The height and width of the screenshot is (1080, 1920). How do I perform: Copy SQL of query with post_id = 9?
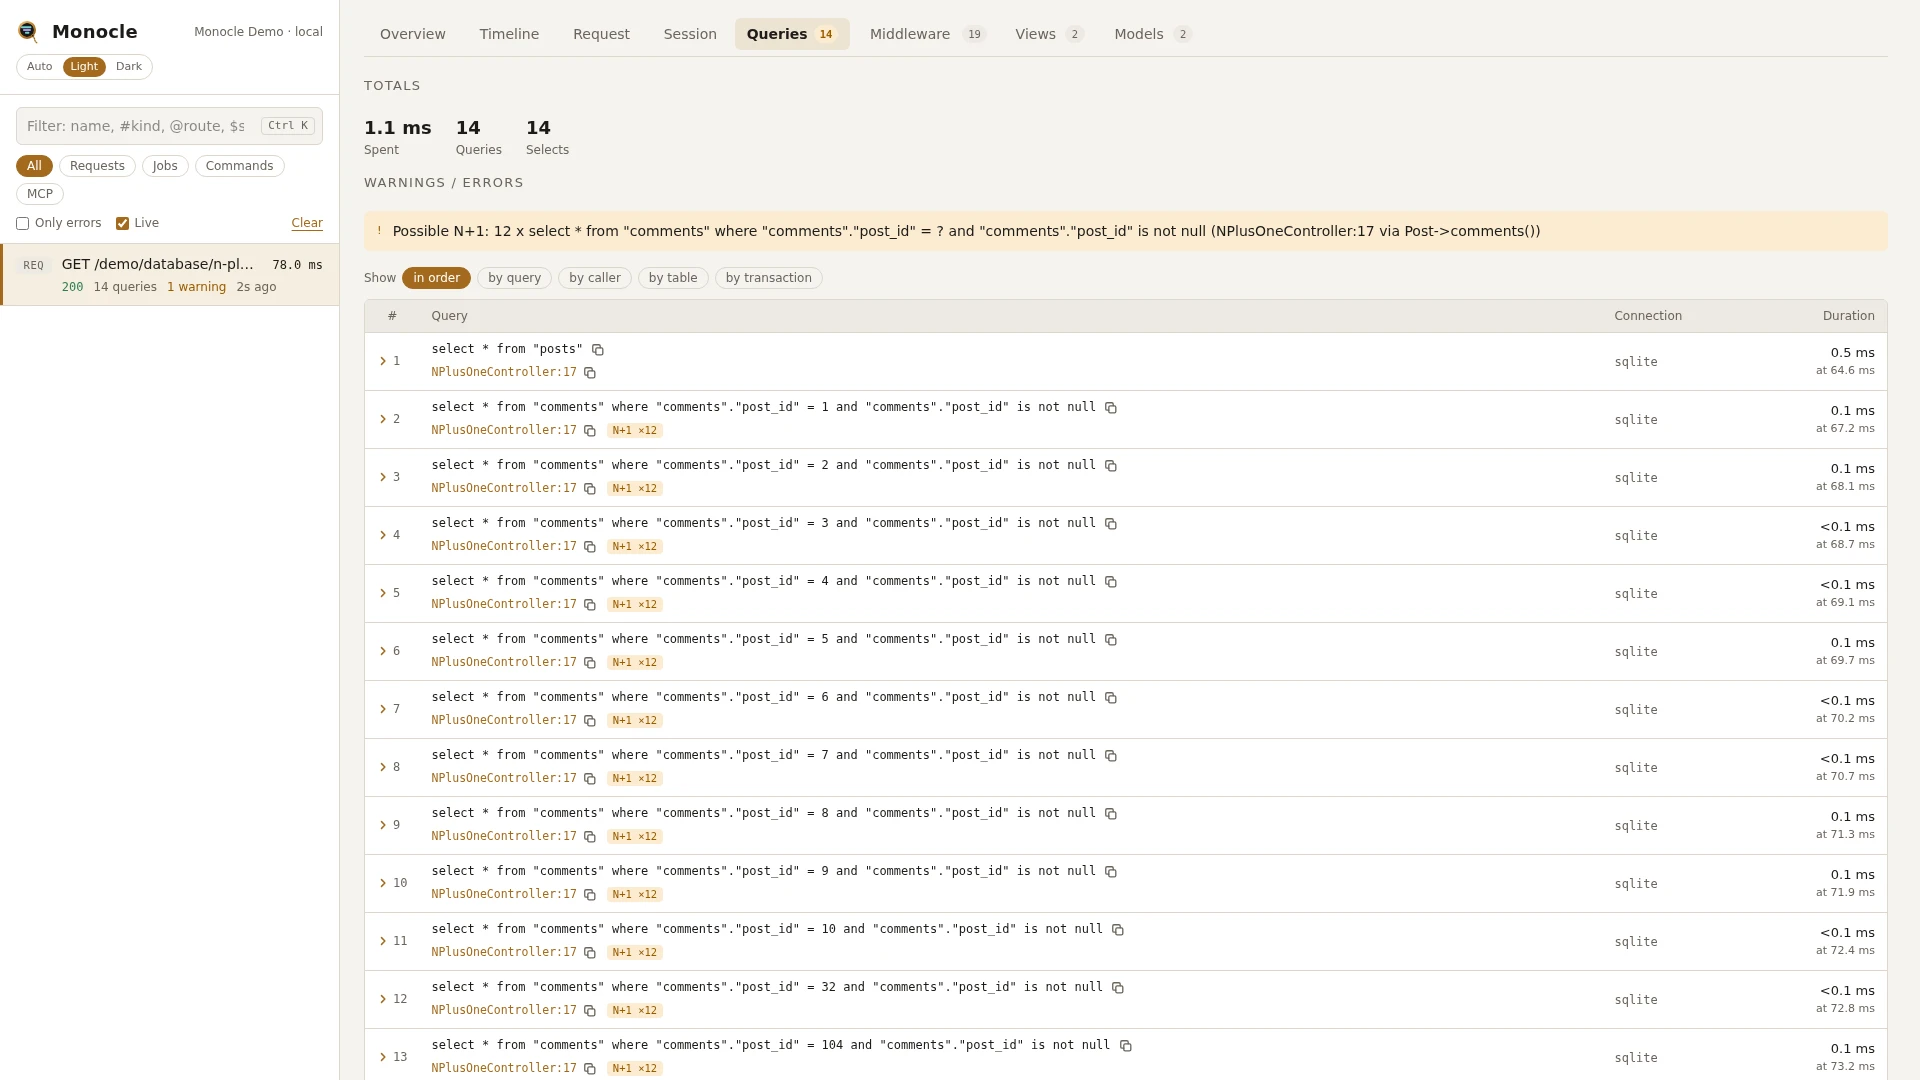pos(1111,872)
